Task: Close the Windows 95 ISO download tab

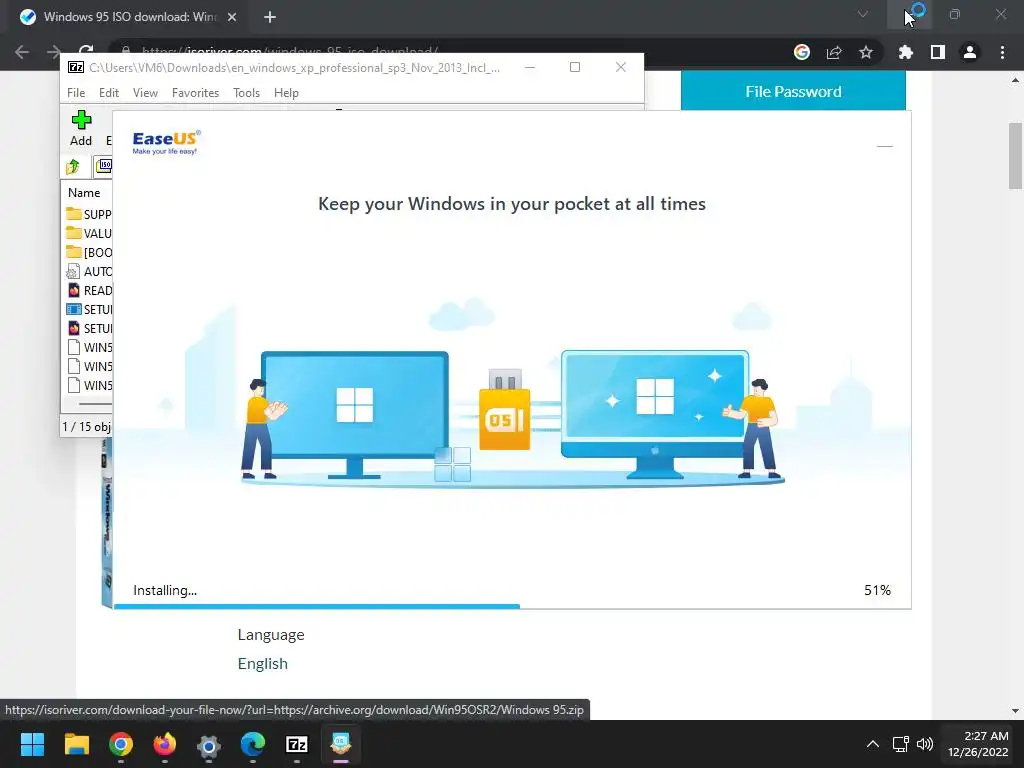Action: tap(232, 17)
